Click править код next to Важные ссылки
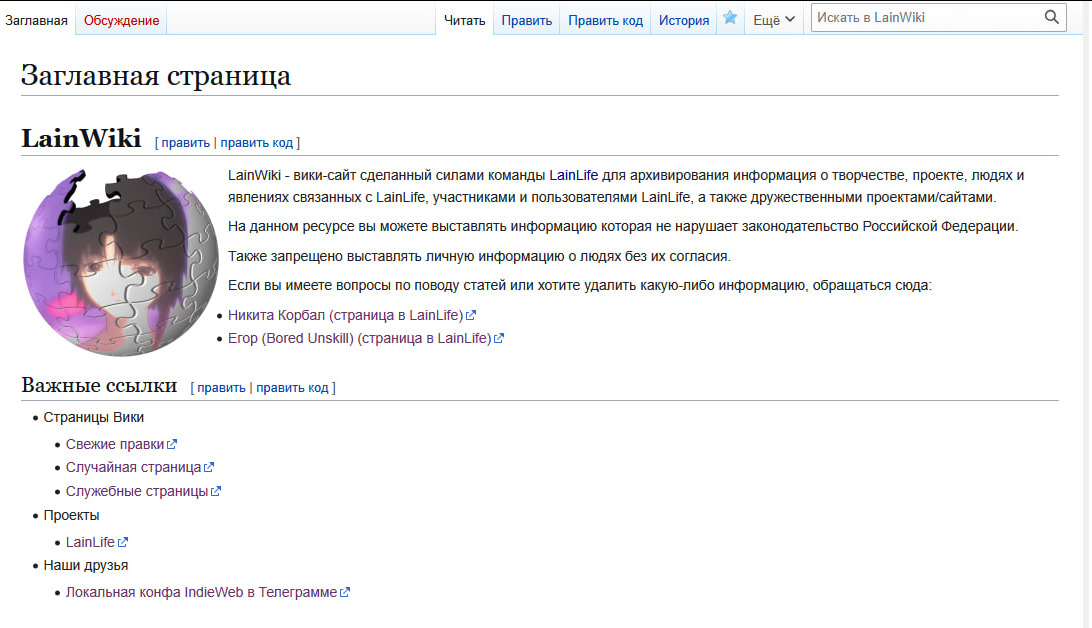The image size is (1092, 628). tap(292, 388)
